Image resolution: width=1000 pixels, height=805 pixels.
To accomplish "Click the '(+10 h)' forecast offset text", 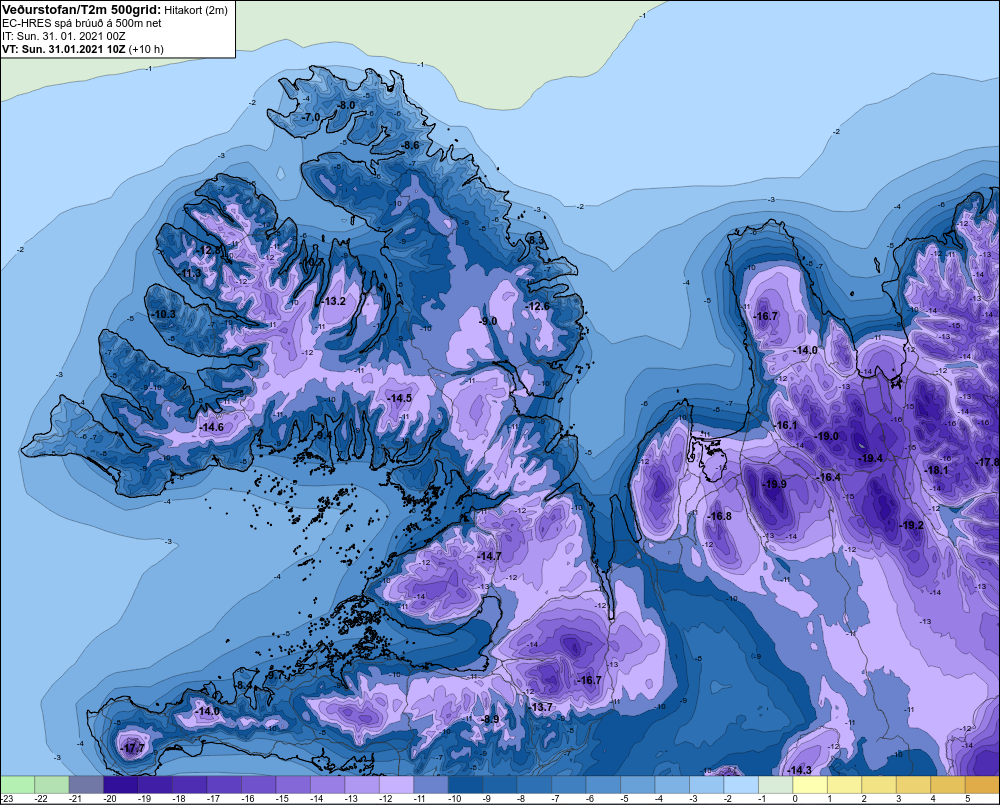I will 146,49.
